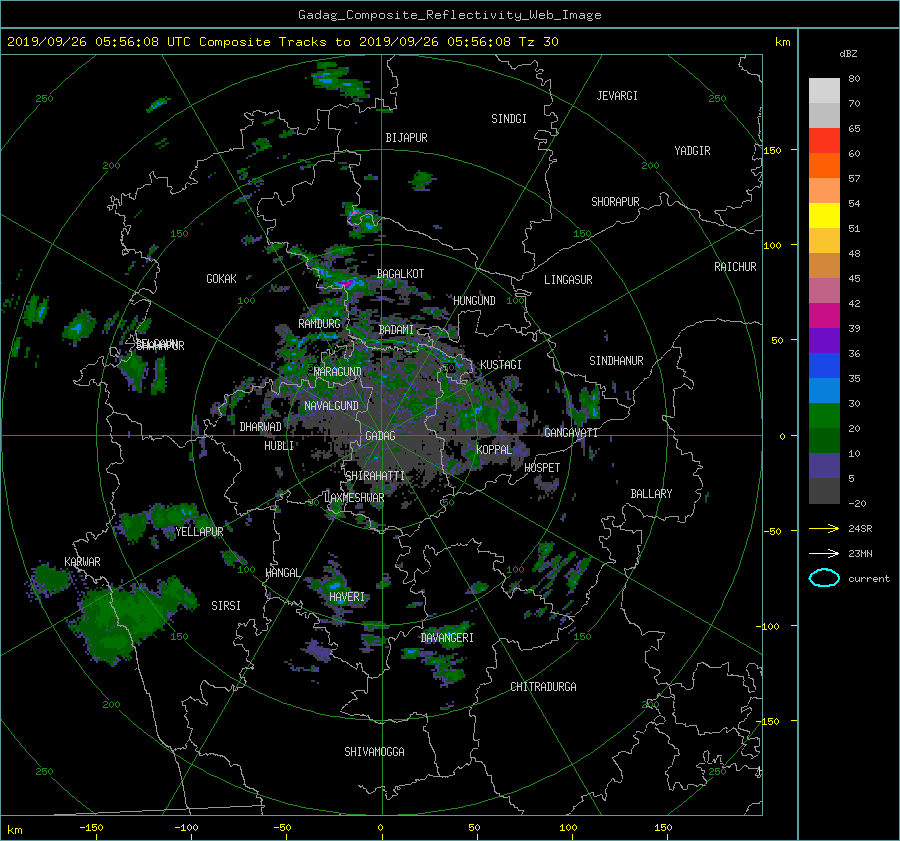This screenshot has height=841, width=900.
Task: Click the HOSPET city label
Action: tap(542, 468)
